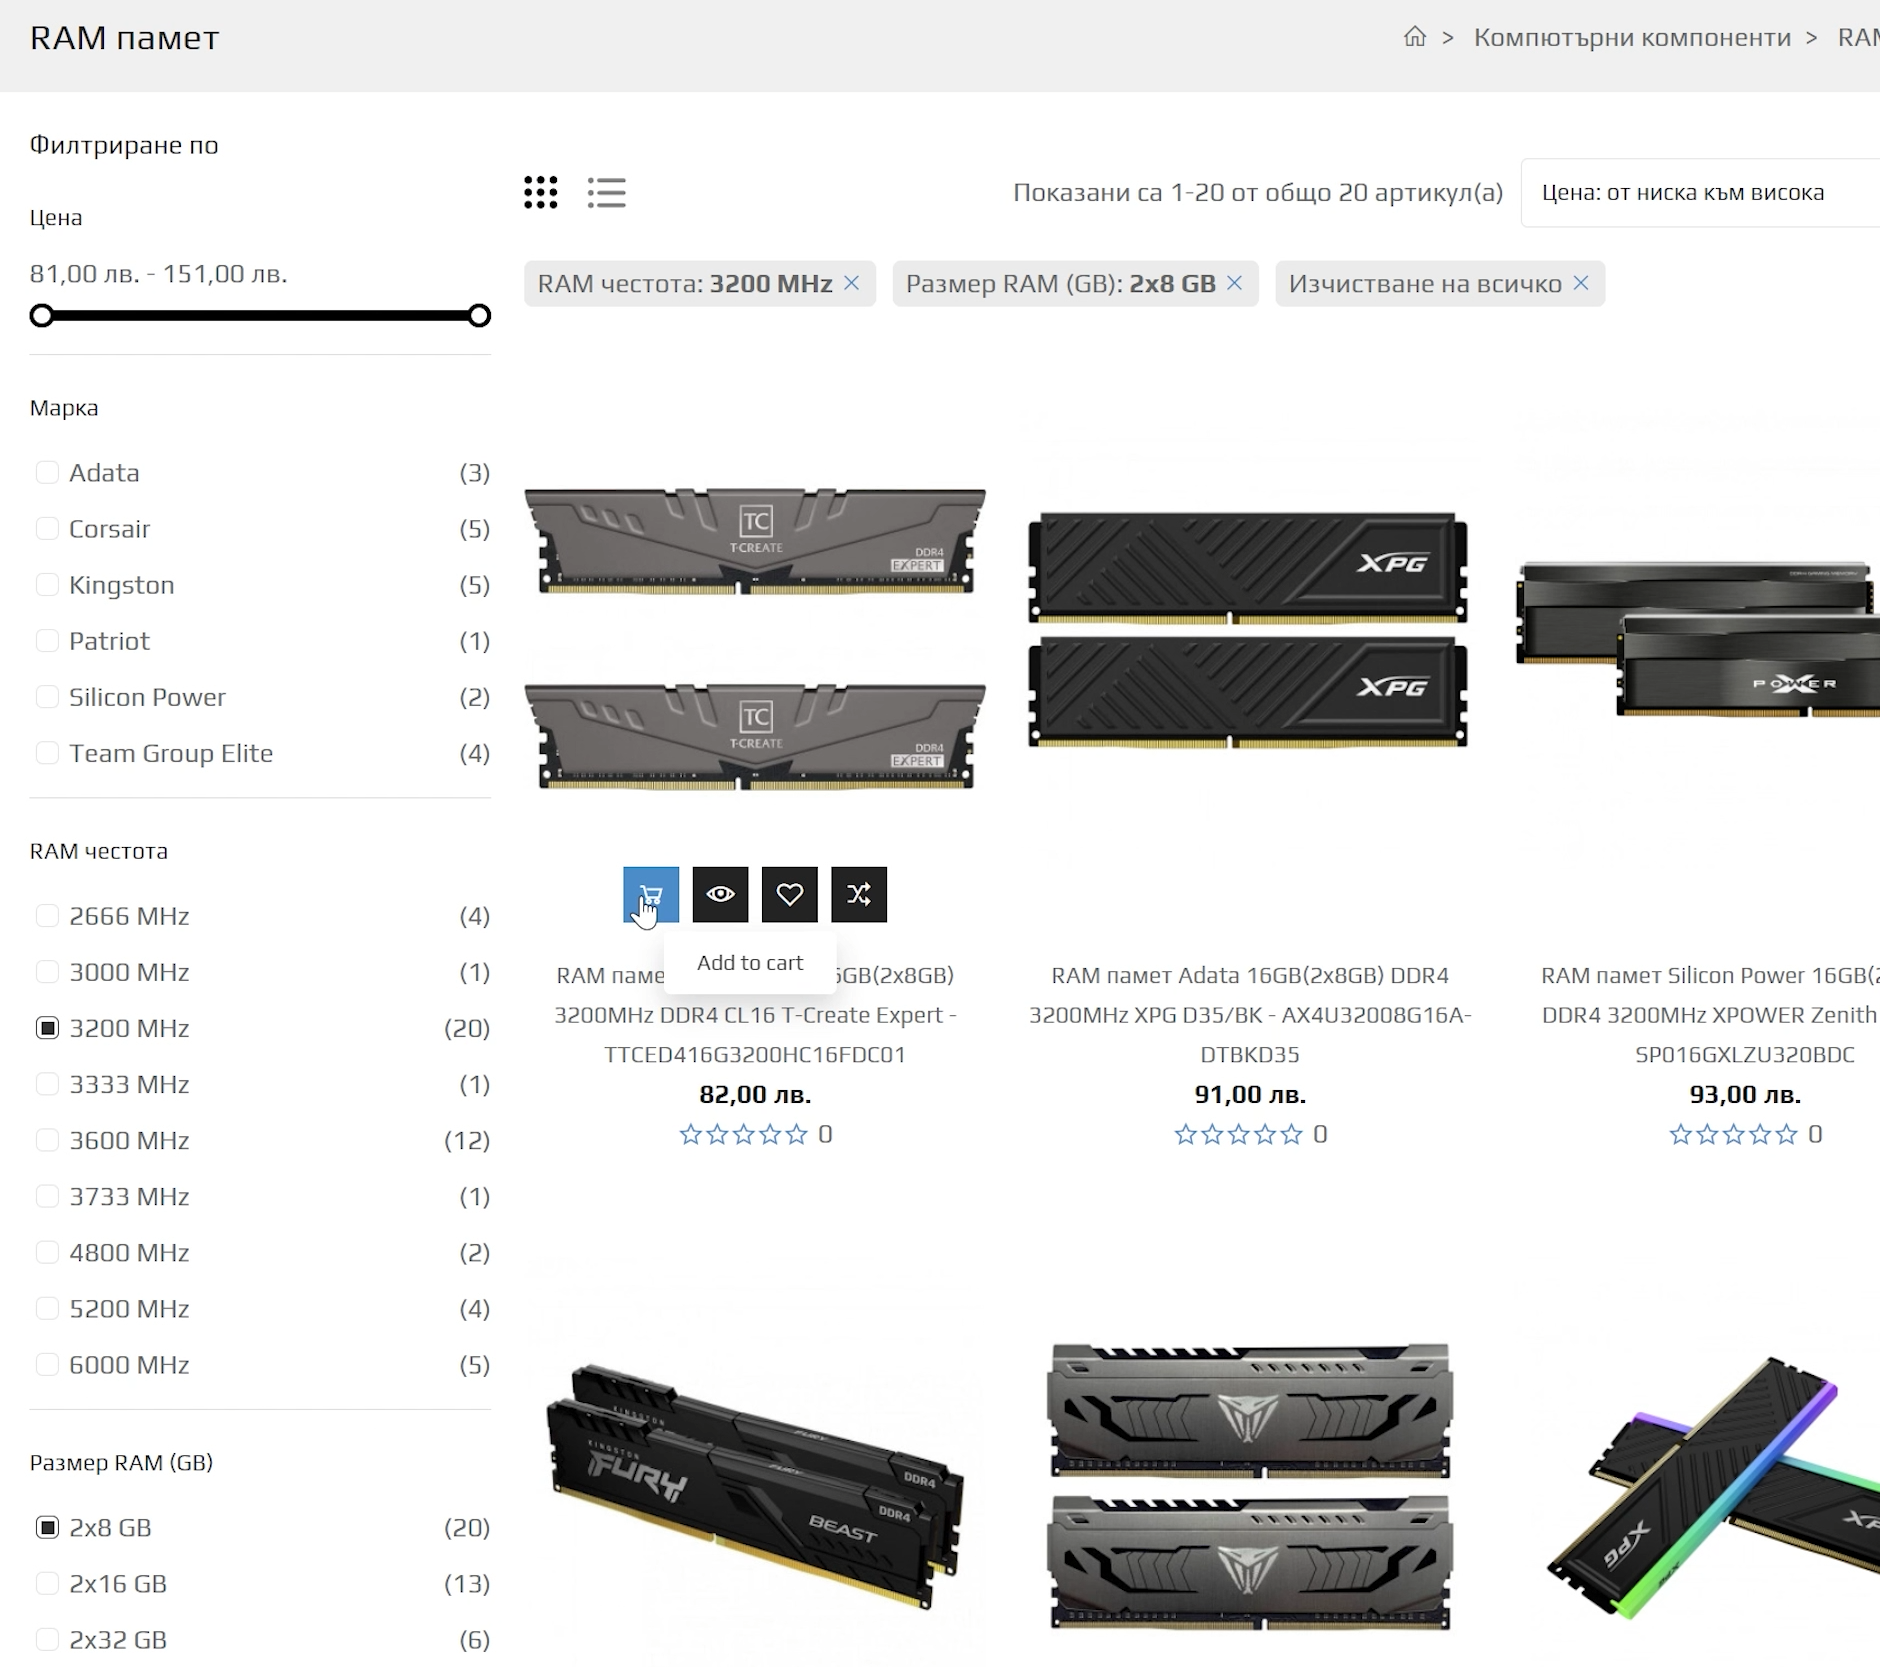This screenshot has width=1880, height=1667.
Task: Open Компютърни компоненти breadcrumb link
Action: coord(1632,37)
